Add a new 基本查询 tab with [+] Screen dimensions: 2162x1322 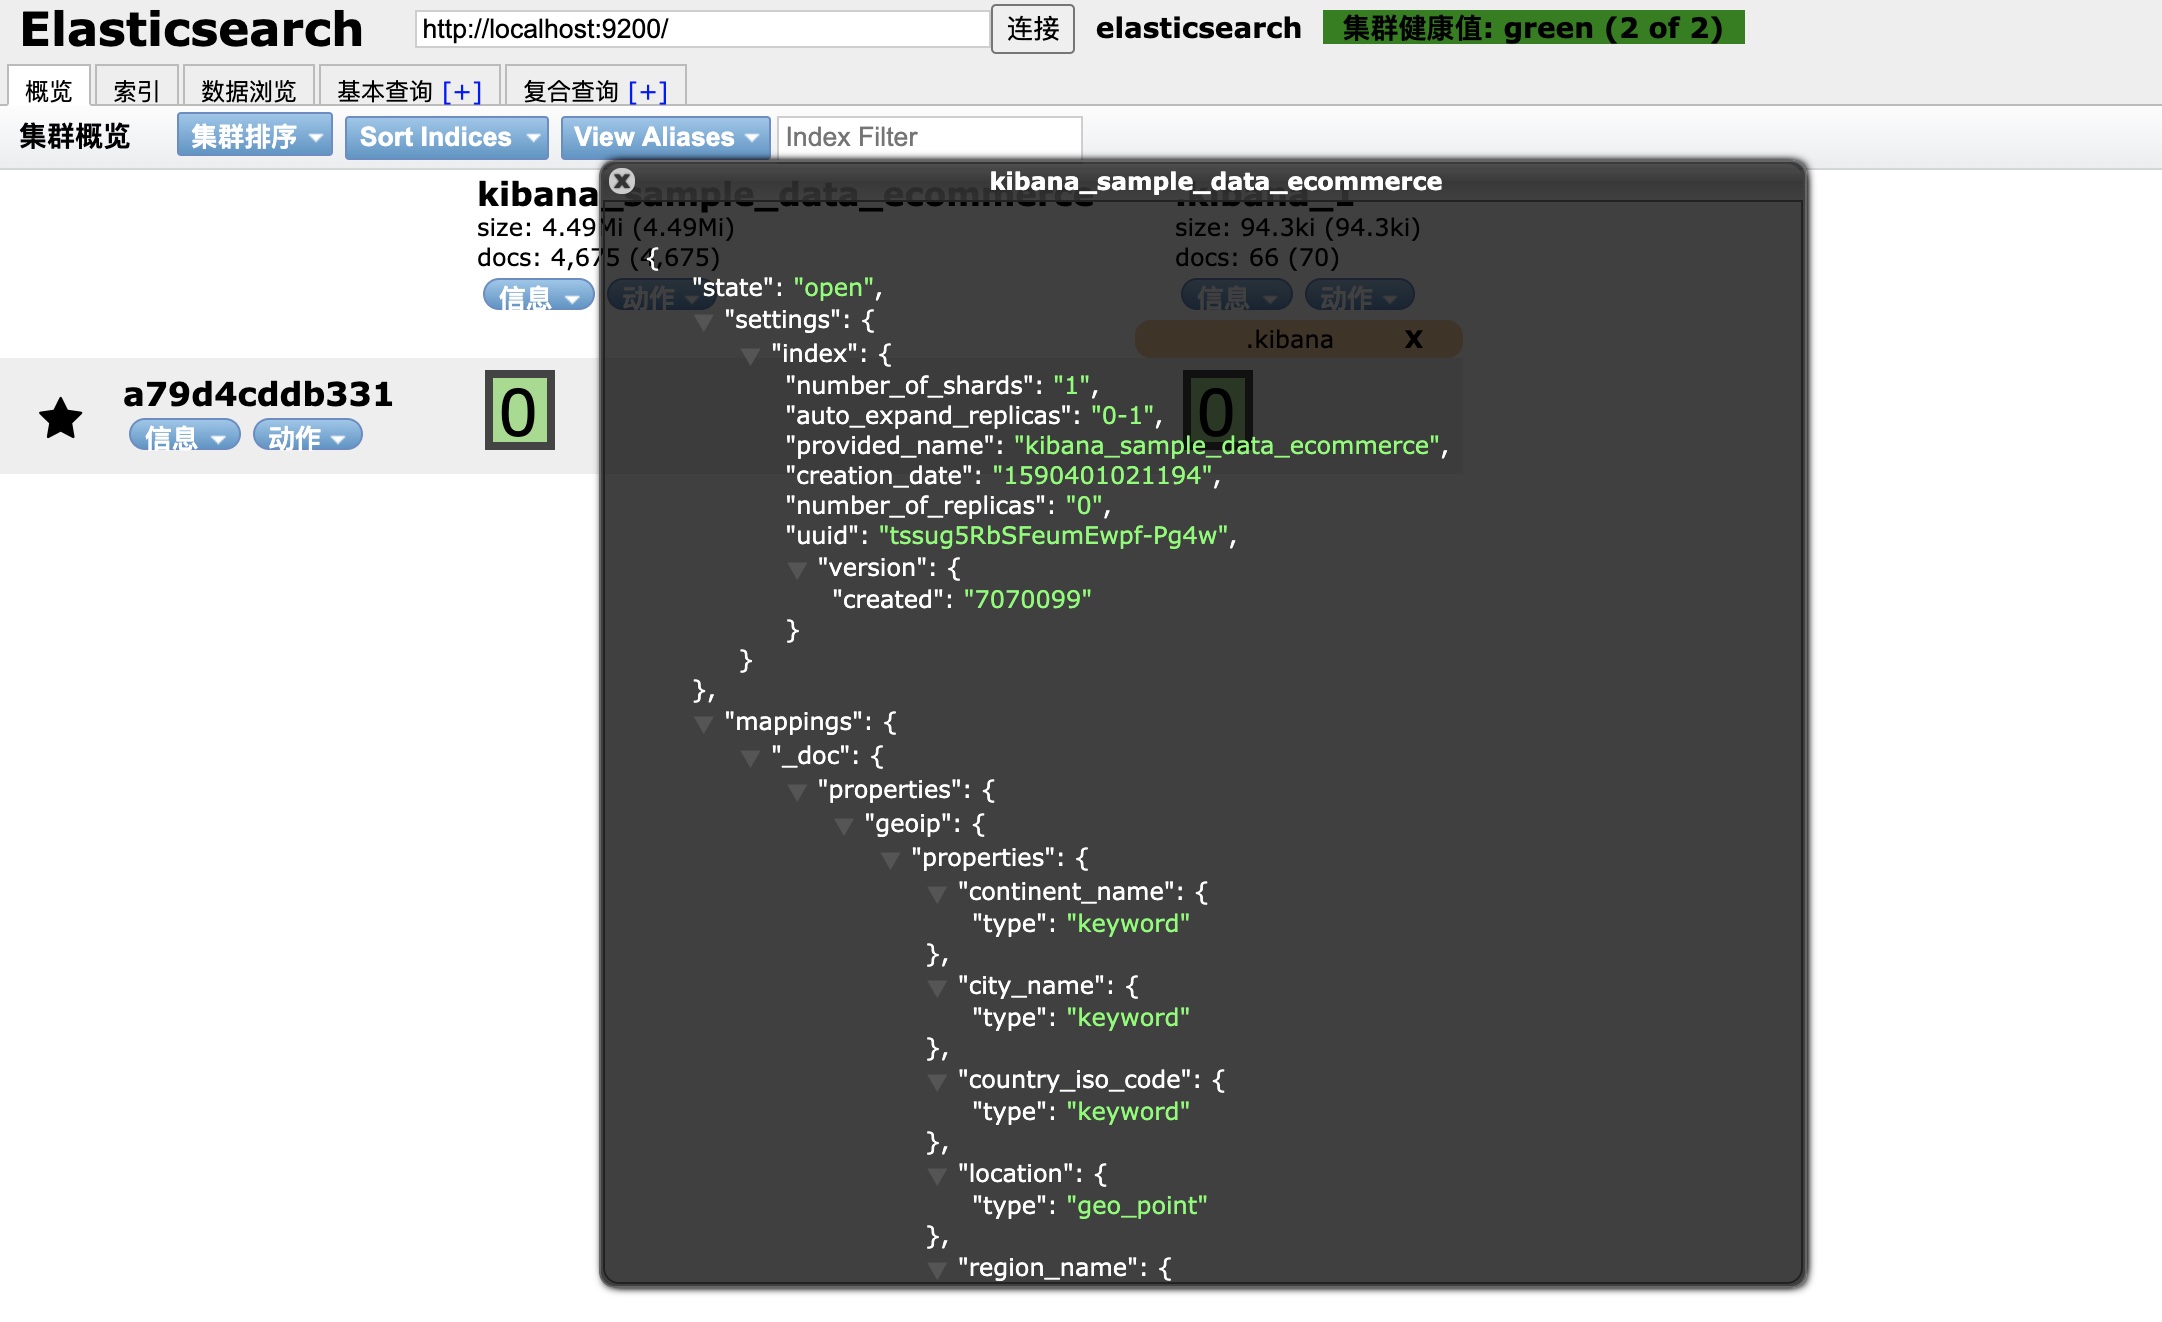[462, 92]
